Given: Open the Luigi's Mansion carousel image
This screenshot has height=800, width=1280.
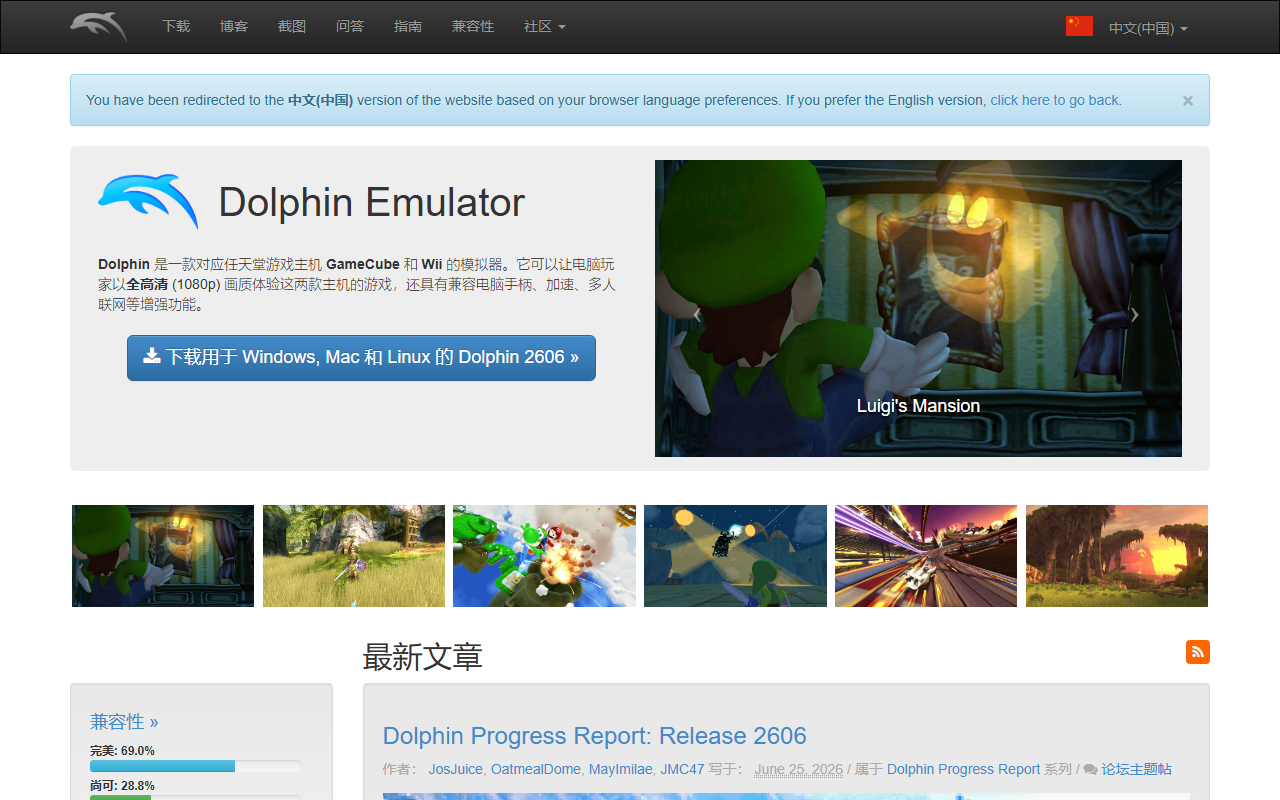Looking at the screenshot, I should (x=918, y=308).
